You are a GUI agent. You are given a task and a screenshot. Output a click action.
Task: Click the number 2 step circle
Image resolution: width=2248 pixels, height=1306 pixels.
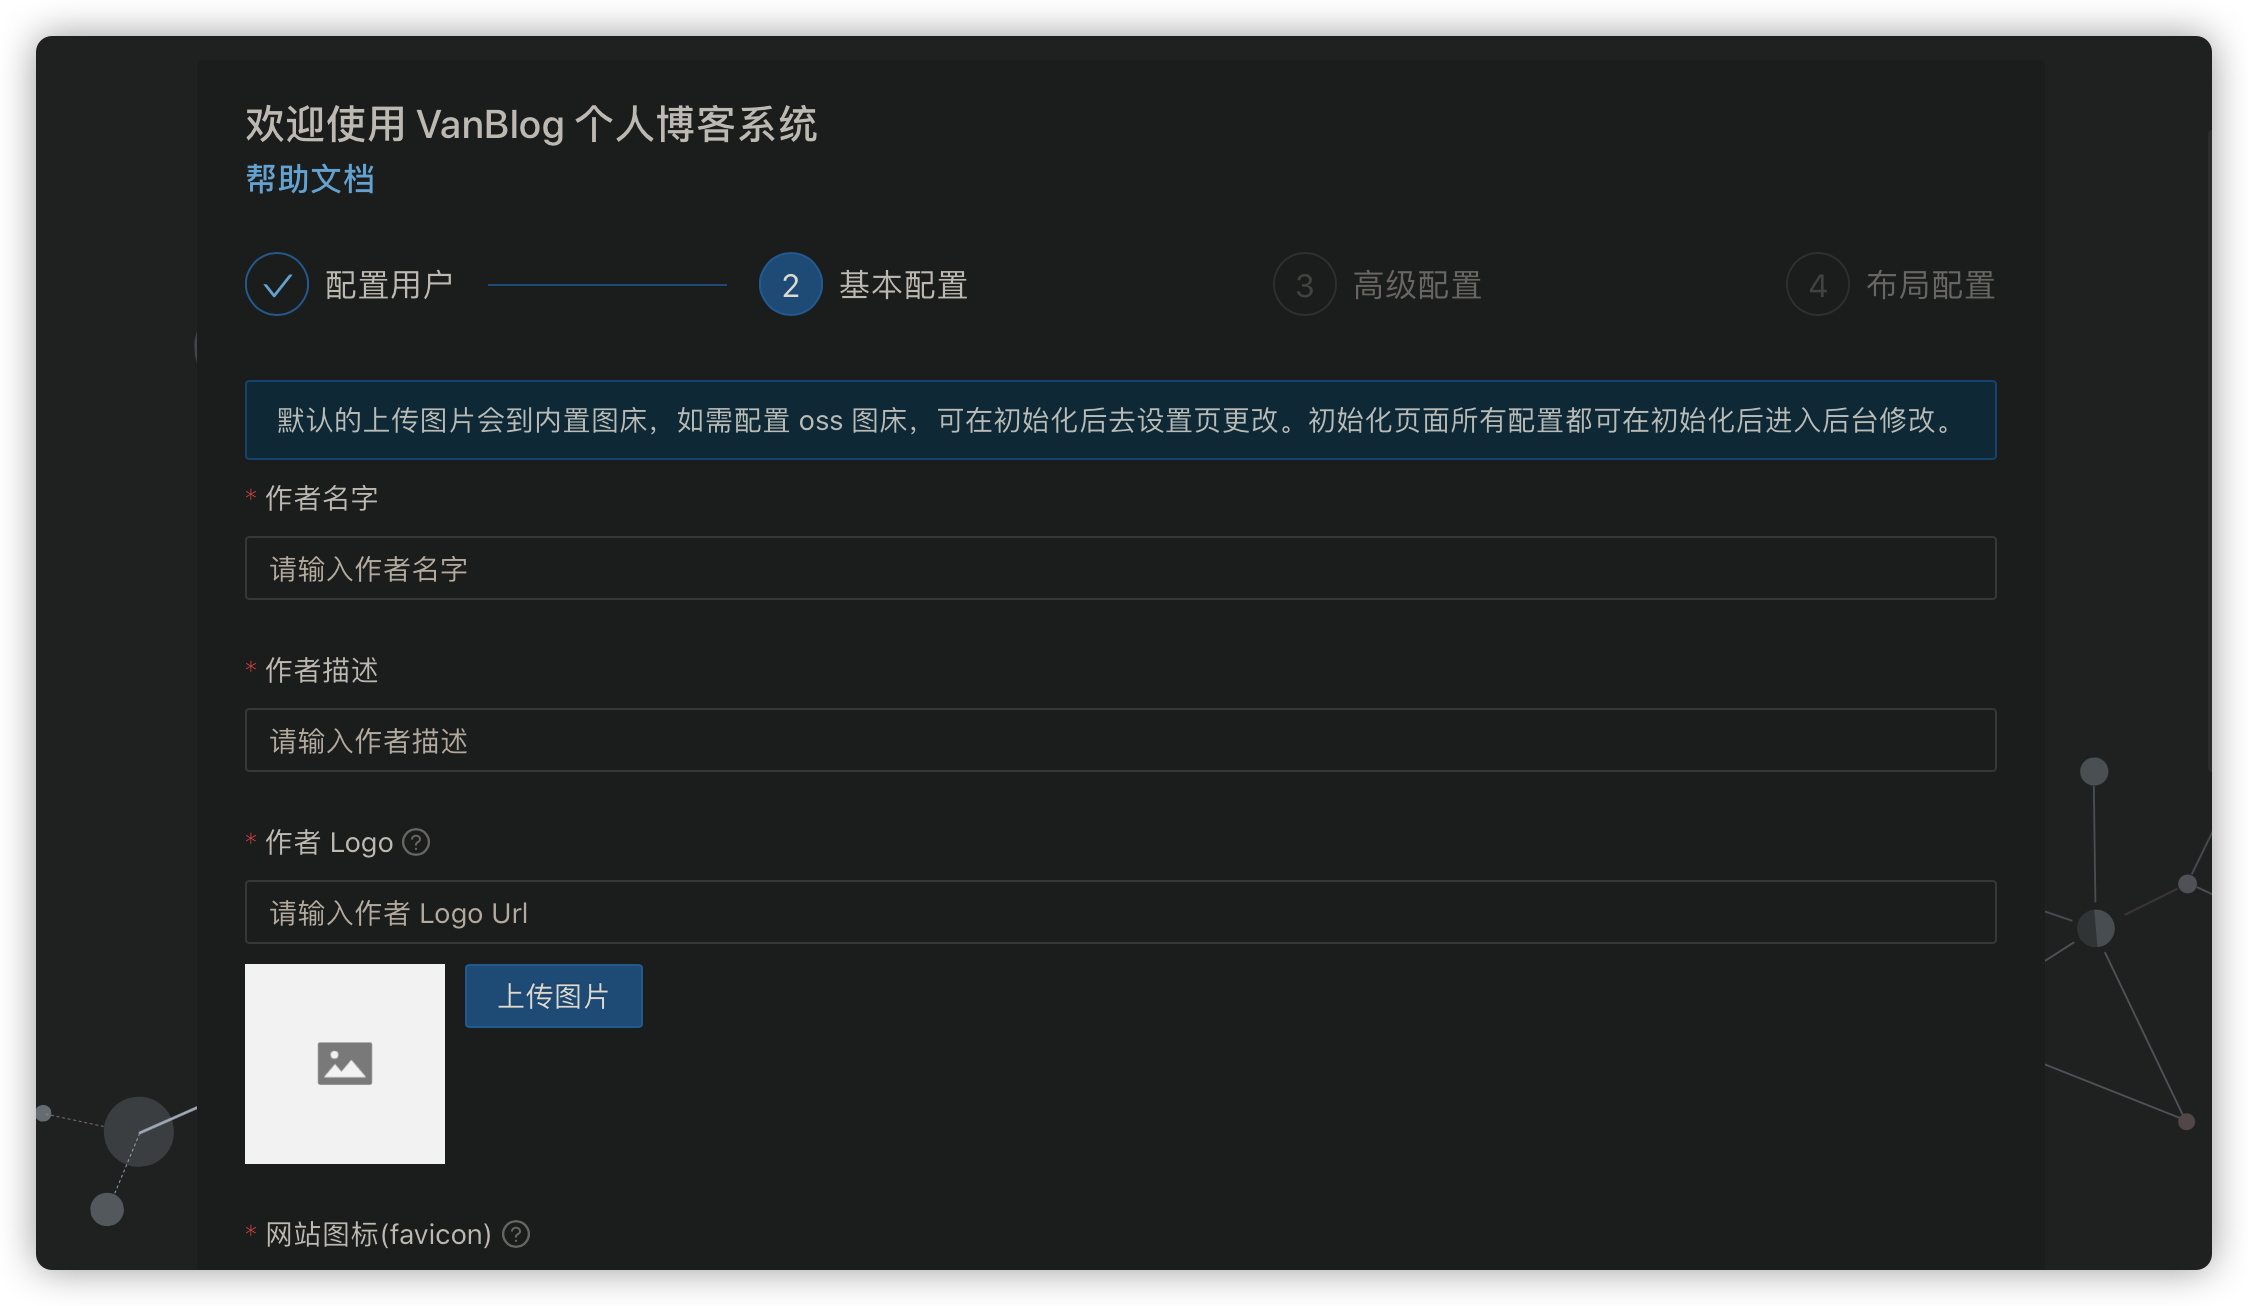pyautogui.click(x=790, y=285)
